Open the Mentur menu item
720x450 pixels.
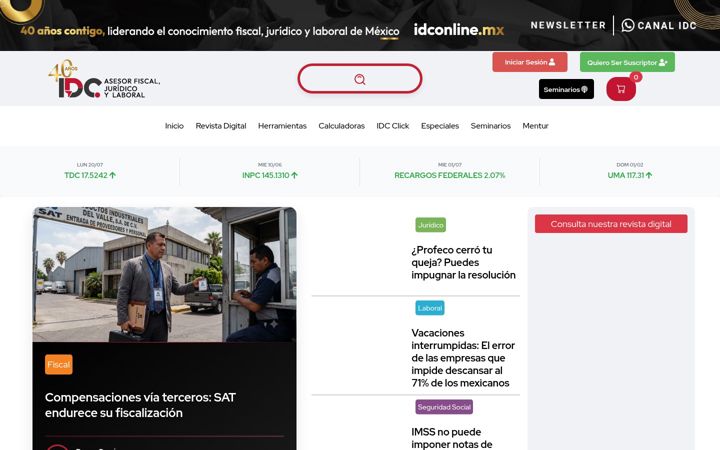click(x=535, y=126)
